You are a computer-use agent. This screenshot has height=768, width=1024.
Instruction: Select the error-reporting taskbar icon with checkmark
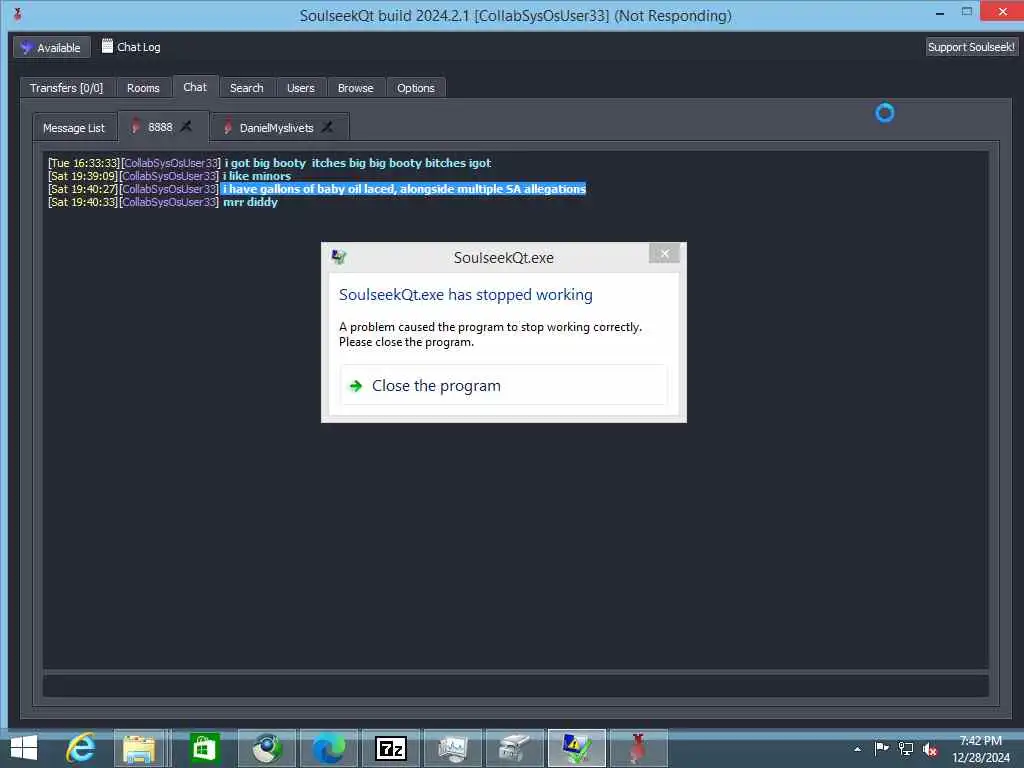pyautogui.click(x=577, y=748)
